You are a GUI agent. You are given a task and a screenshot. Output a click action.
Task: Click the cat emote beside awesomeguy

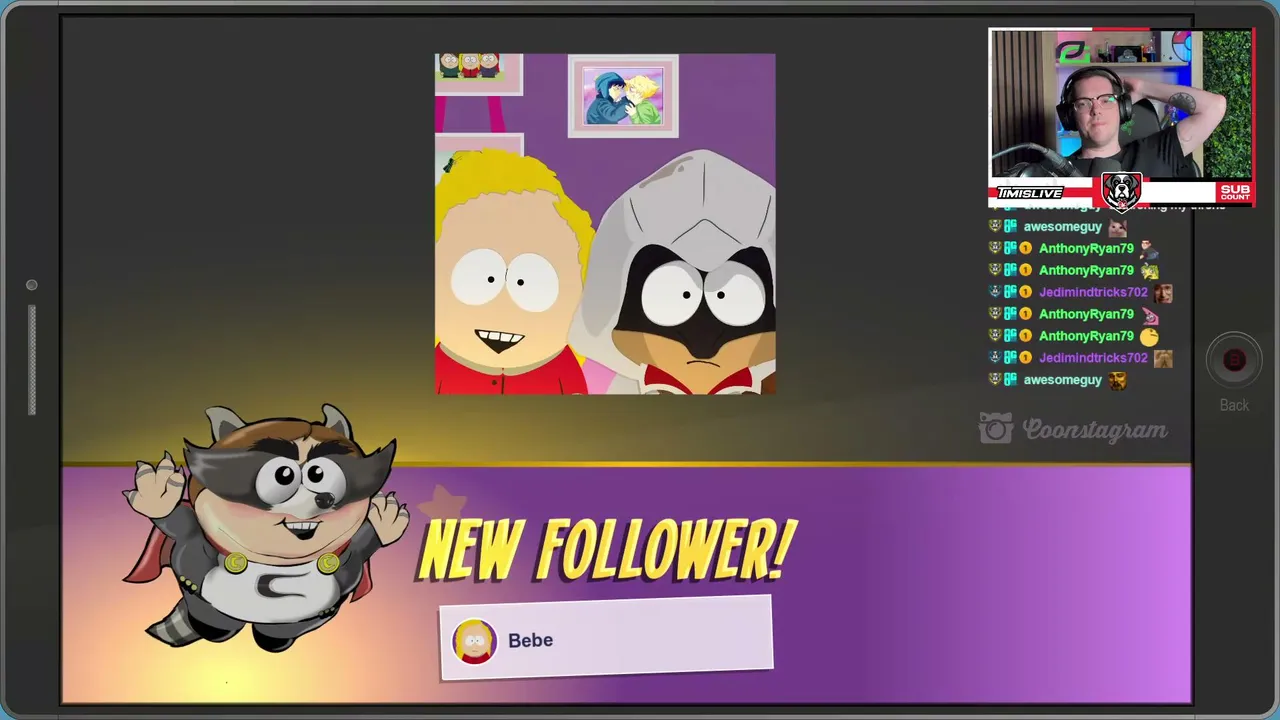click(1117, 227)
